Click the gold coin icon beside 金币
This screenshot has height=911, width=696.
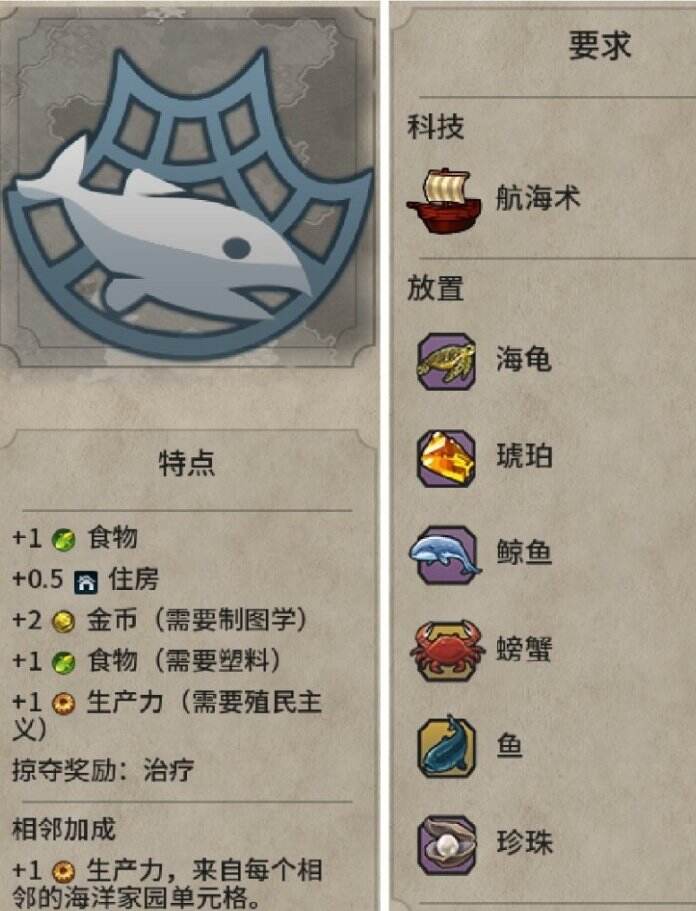point(63,622)
